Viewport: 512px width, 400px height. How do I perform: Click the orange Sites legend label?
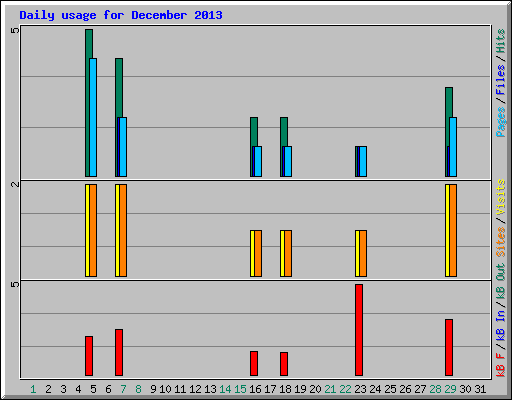click(500, 242)
